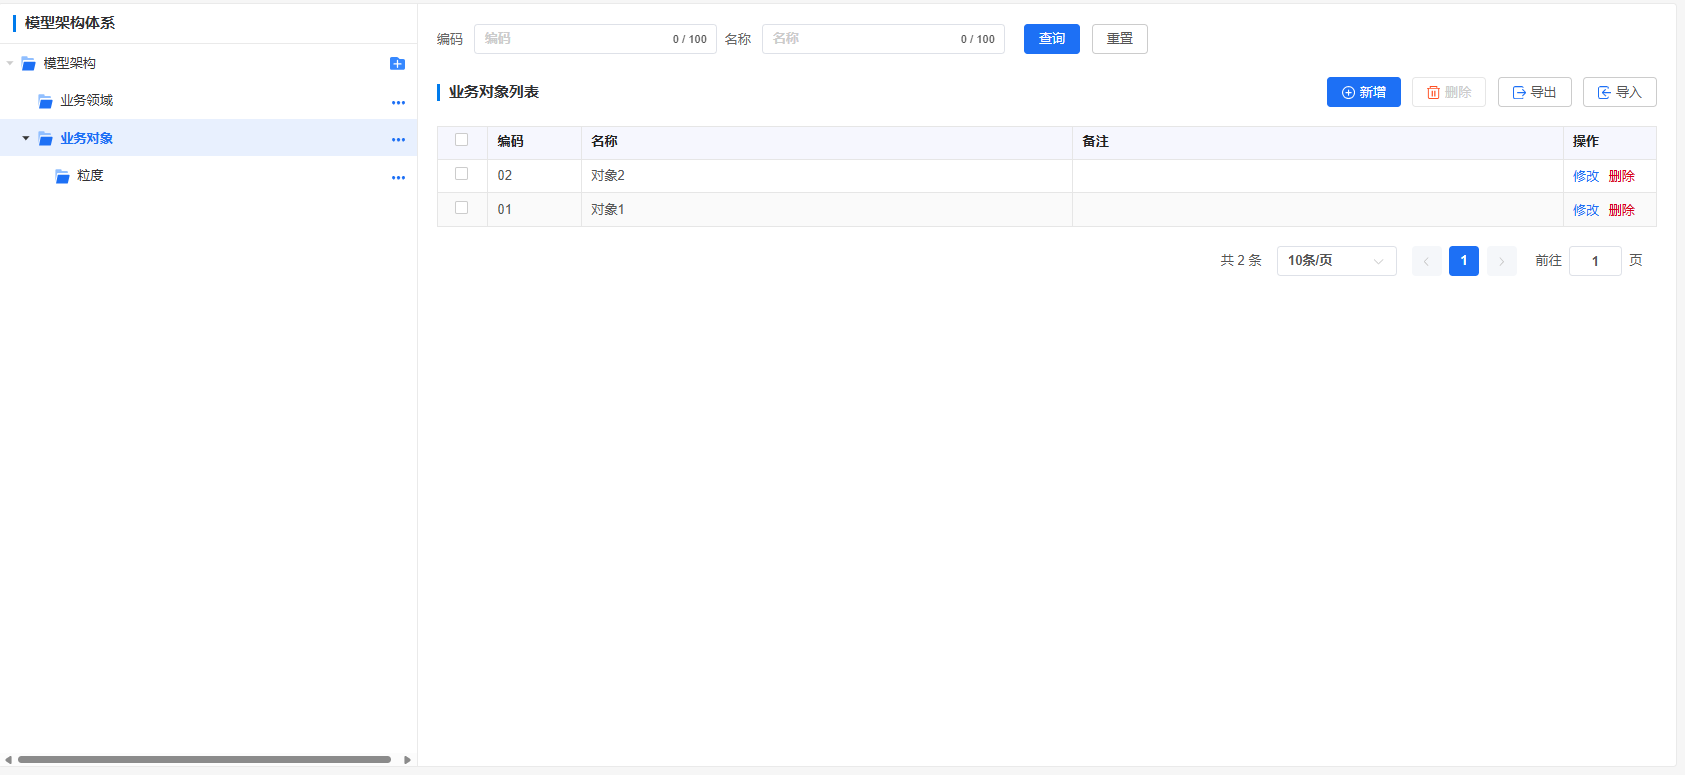
Task: Click the 备注 column header
Action: [x=1317, y=142]
